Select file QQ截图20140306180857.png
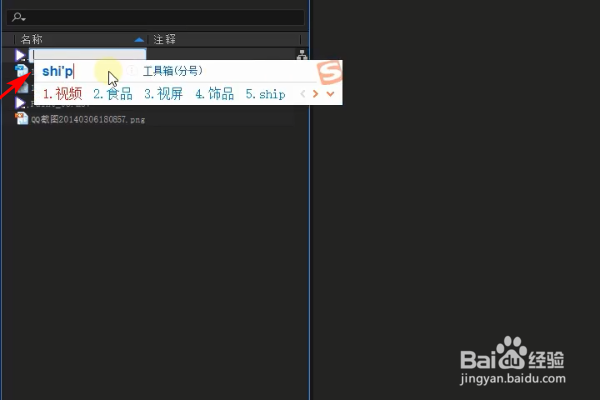600x400 pixels. coord(88,119)
